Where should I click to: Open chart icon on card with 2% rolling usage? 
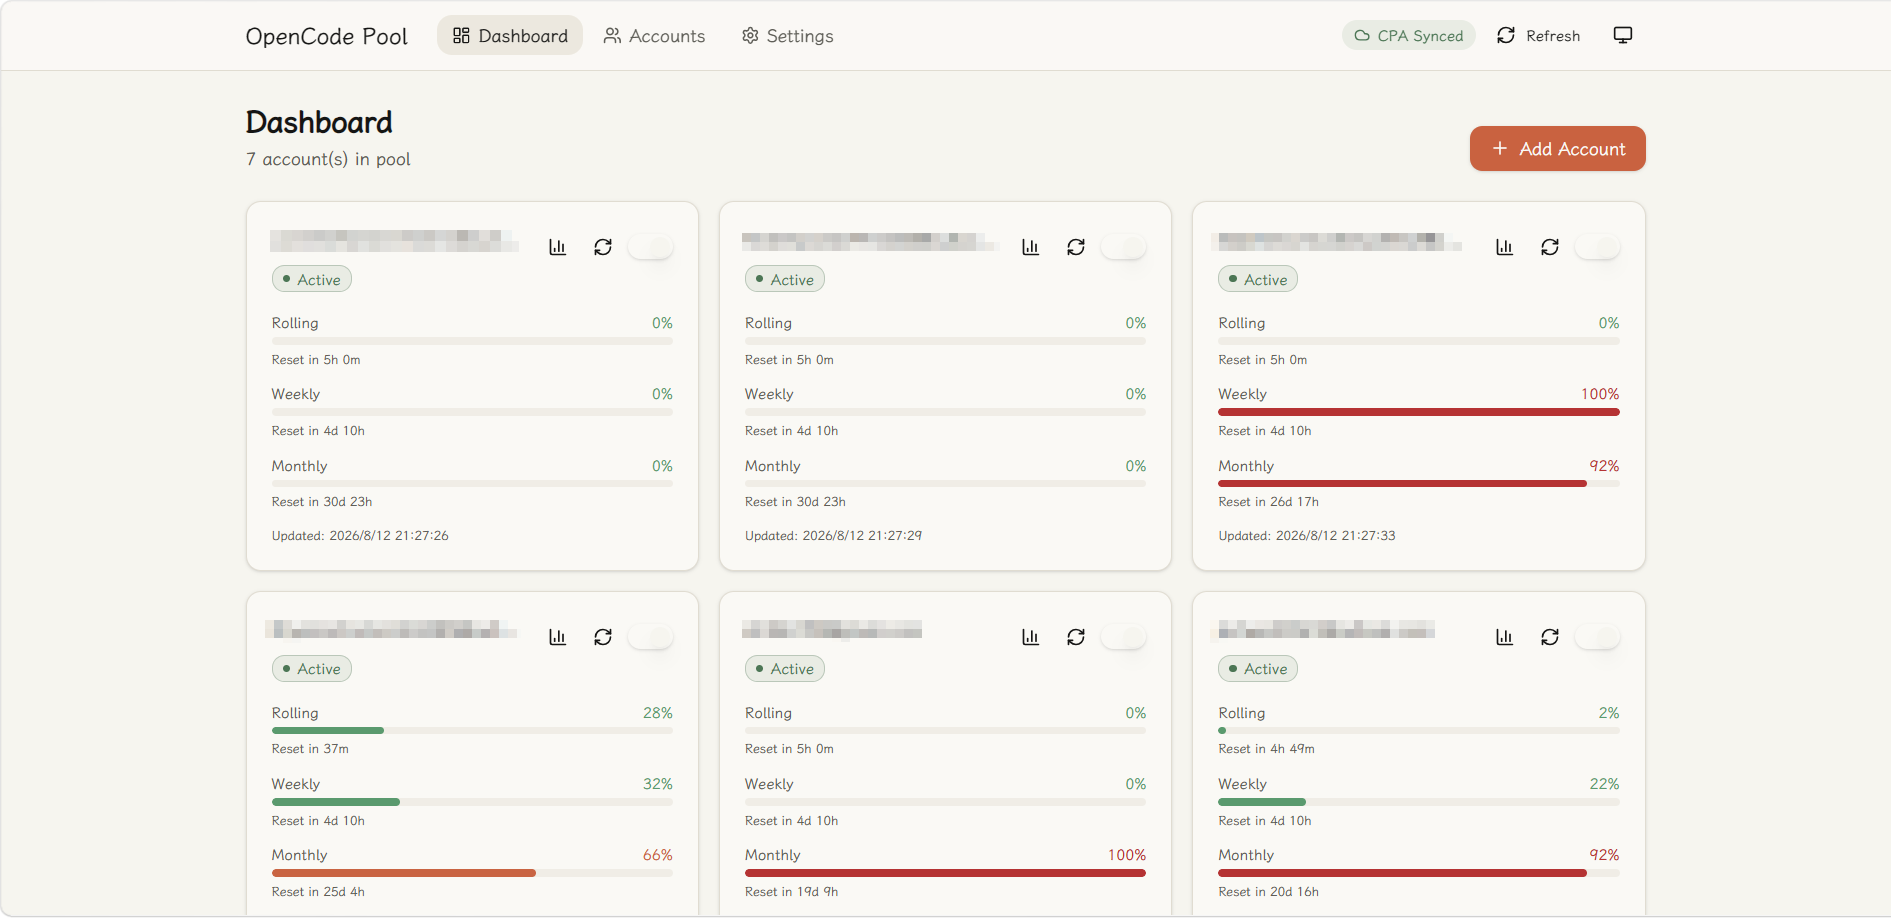click(1505, 637)
